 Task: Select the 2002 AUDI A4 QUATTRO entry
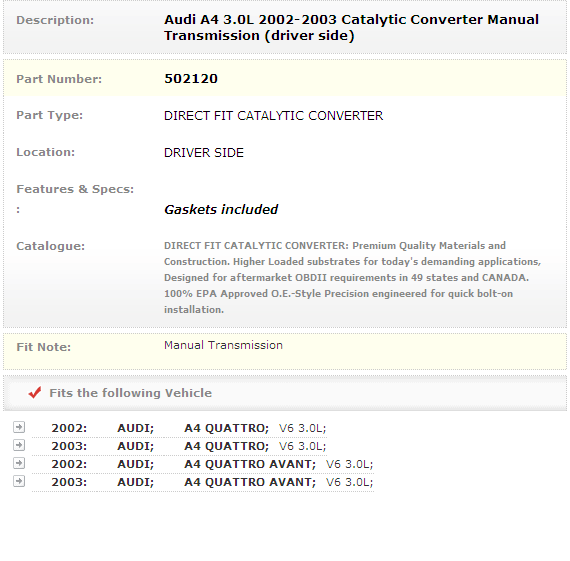click(179, 428)
